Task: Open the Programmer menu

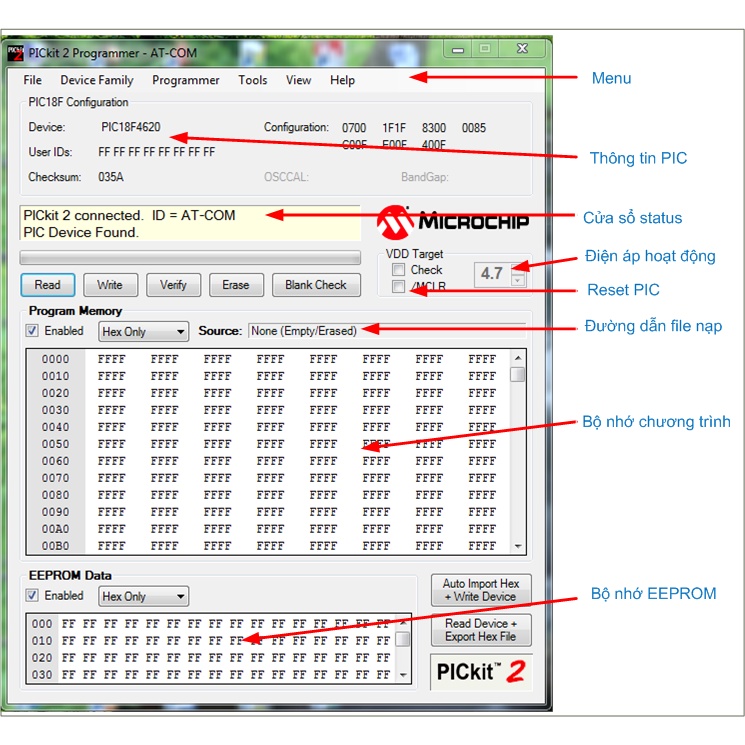Action: tap(185, 80)
